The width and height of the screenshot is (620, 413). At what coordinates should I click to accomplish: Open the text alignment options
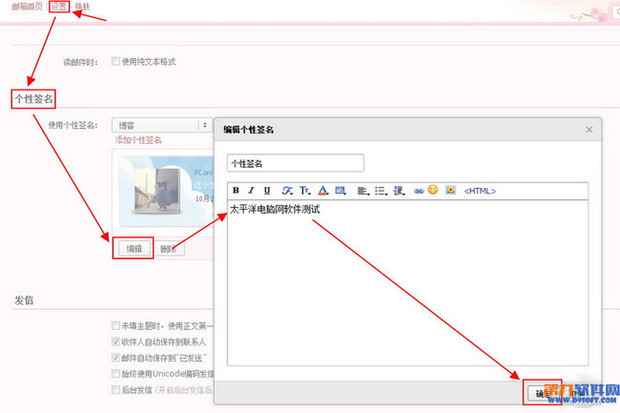pyautogui.click(x=363, y=191)
